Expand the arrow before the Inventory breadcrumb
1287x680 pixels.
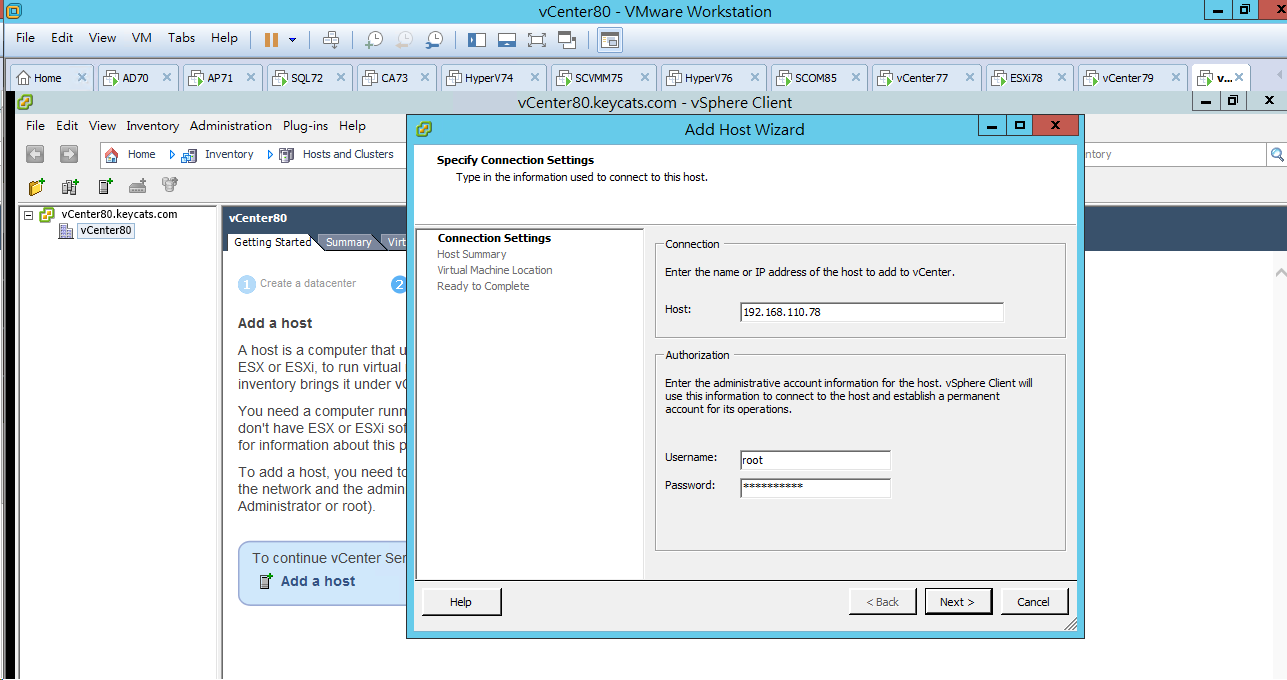(172, 154)
